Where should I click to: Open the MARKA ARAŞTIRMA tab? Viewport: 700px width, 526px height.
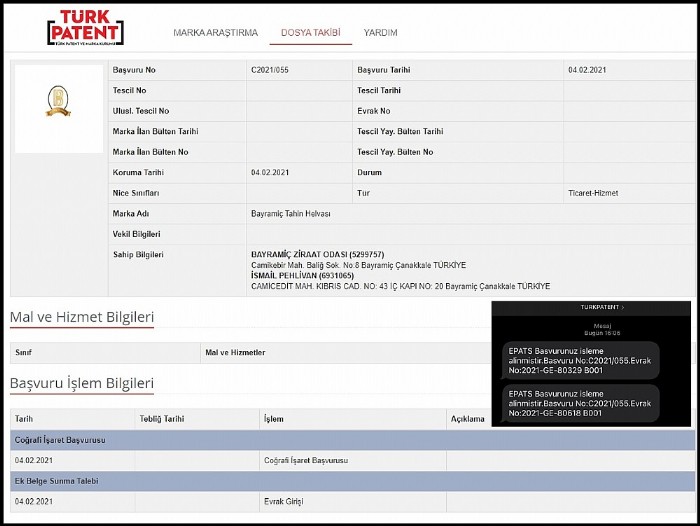(x=216, y=33)
